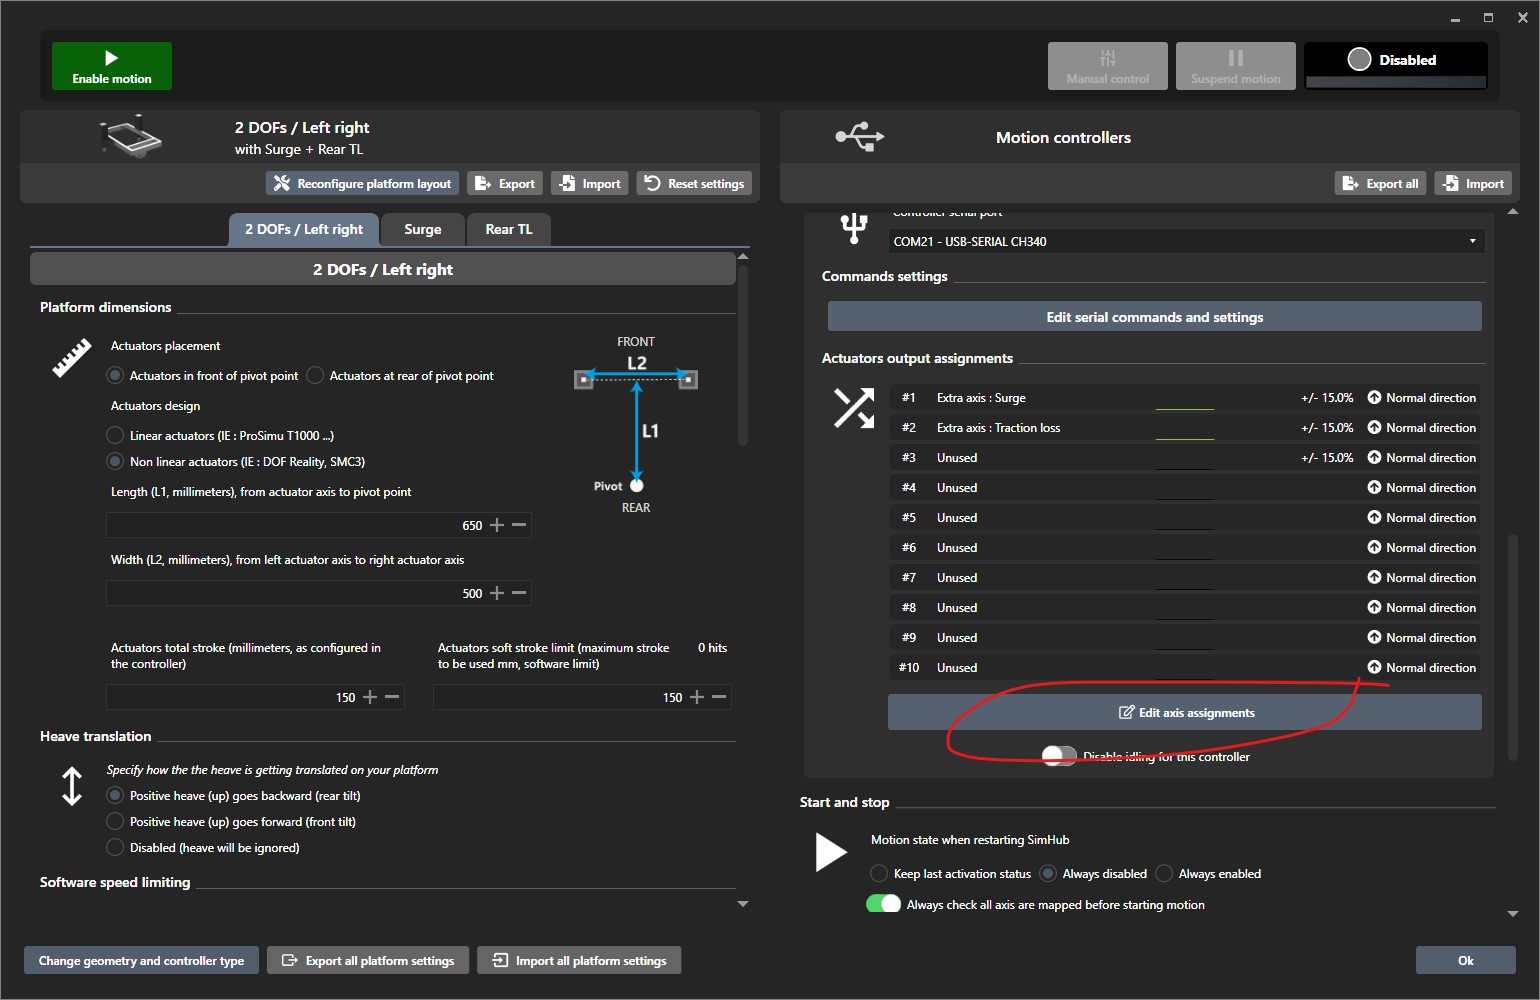Click Change geometry and controller type
This screenshot has width=1540, height=1000.
(141, 961)
